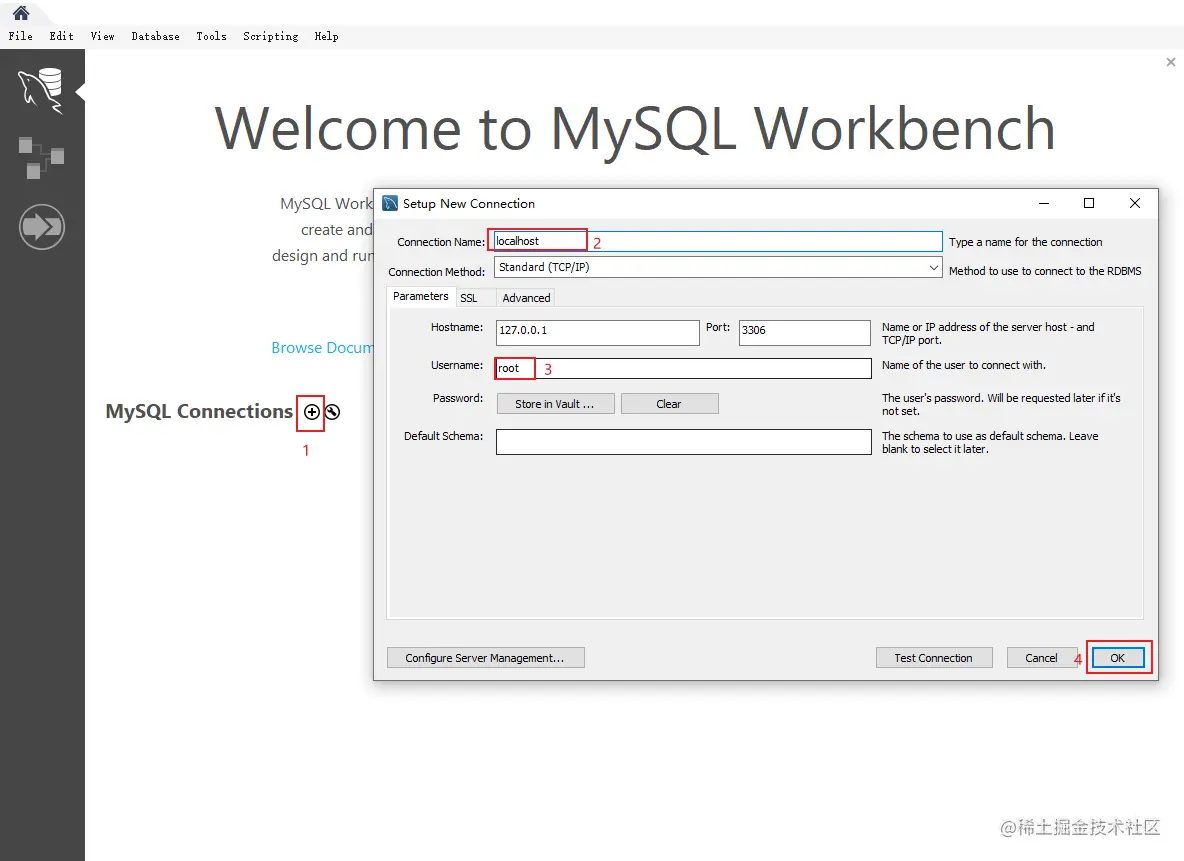Close the Setup New Connection dialog

[x=1134, y=203]
